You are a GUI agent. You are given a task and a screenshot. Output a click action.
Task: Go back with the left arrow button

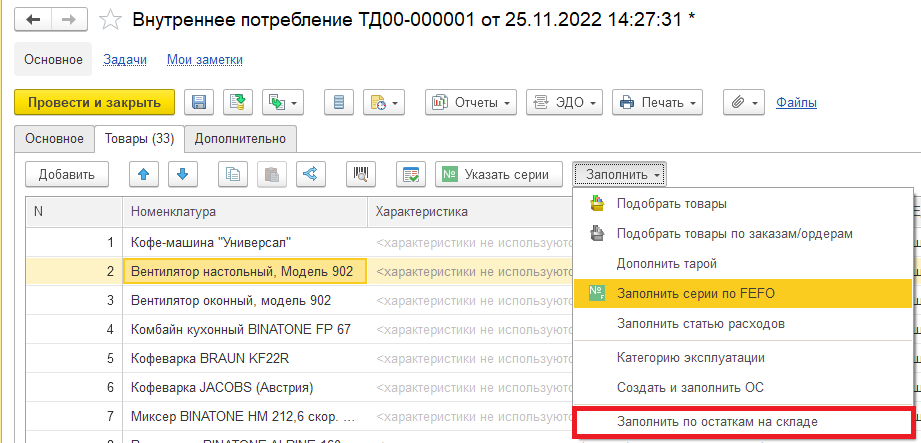click(x=33, y=20)
